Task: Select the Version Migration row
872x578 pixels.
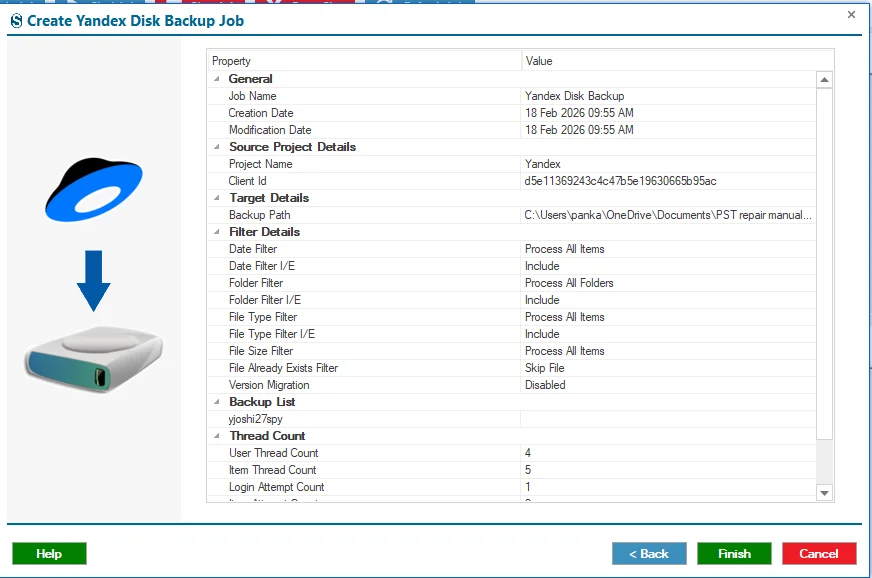Action: [512, 385]
